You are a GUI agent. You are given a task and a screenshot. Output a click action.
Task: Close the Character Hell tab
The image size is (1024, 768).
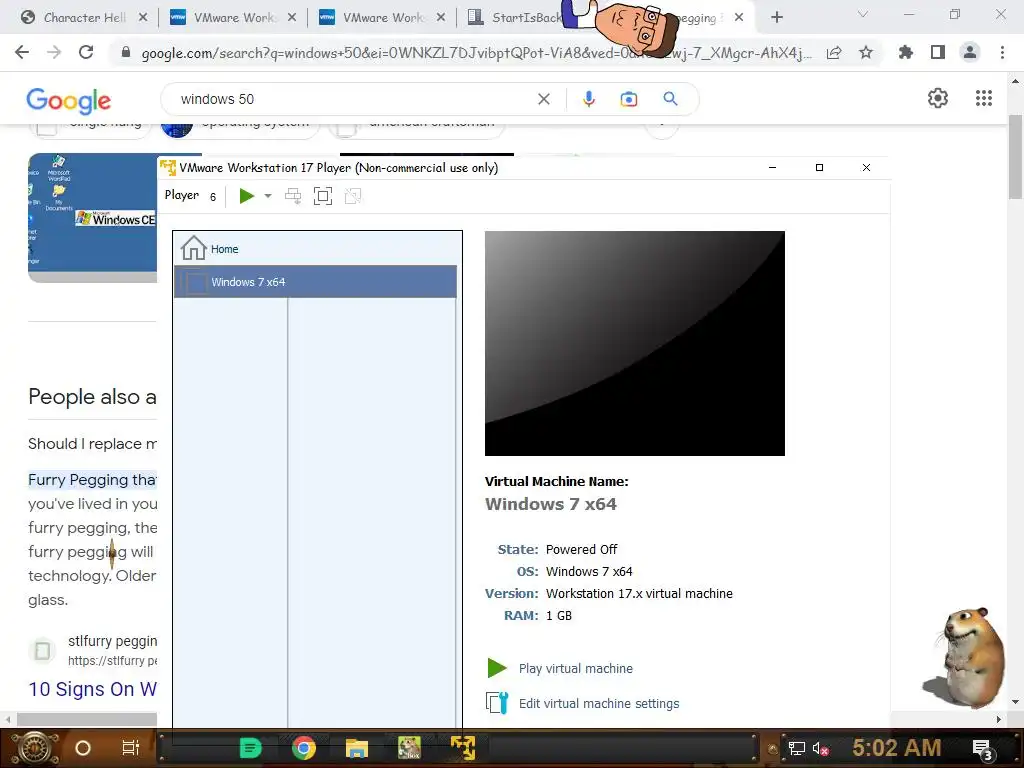pos(143,18)
